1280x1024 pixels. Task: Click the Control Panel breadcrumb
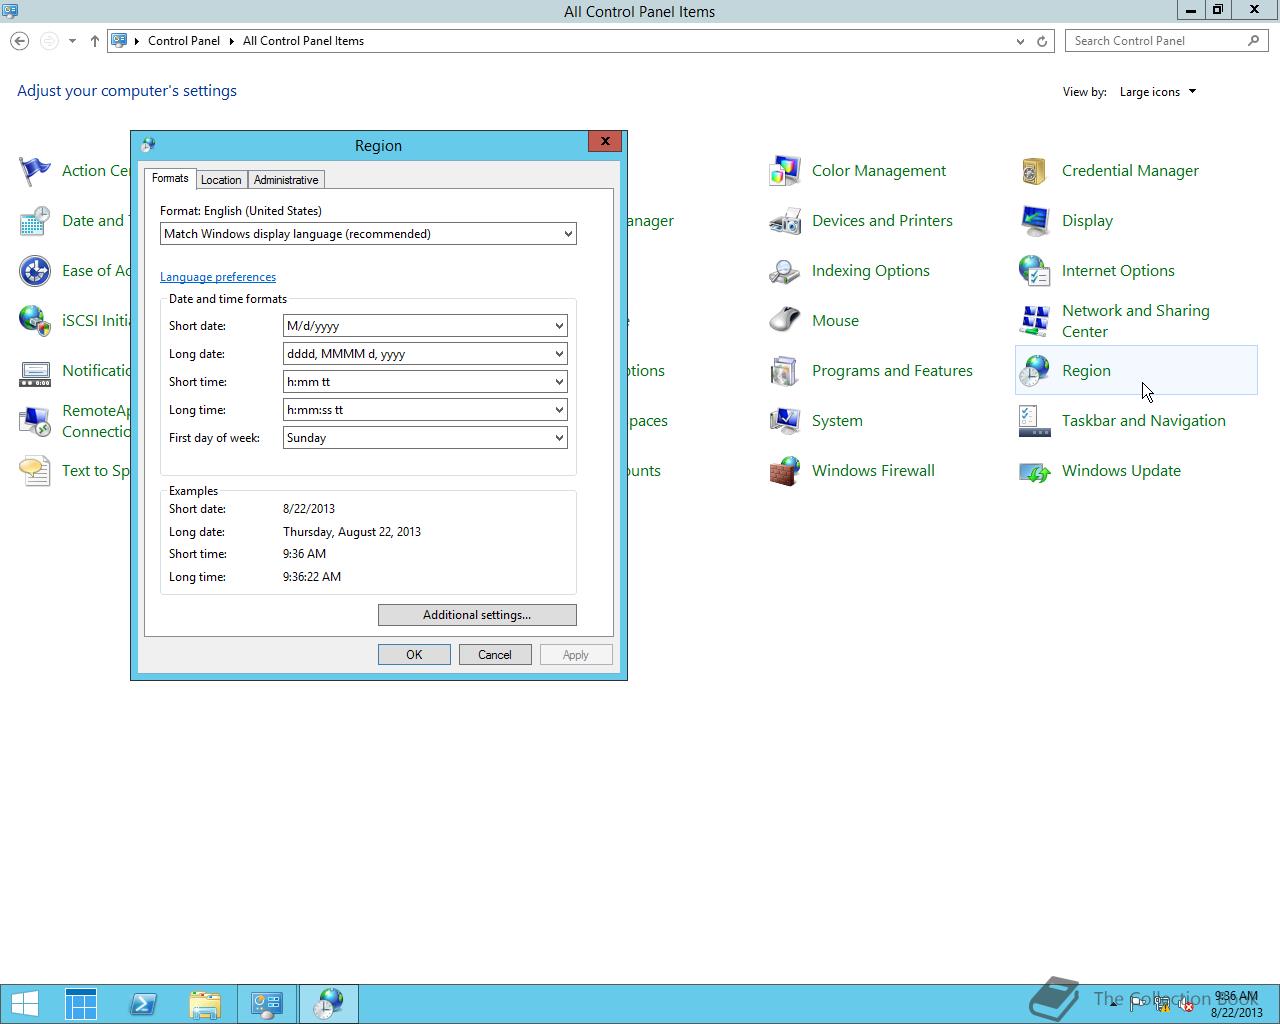(184, 41)
